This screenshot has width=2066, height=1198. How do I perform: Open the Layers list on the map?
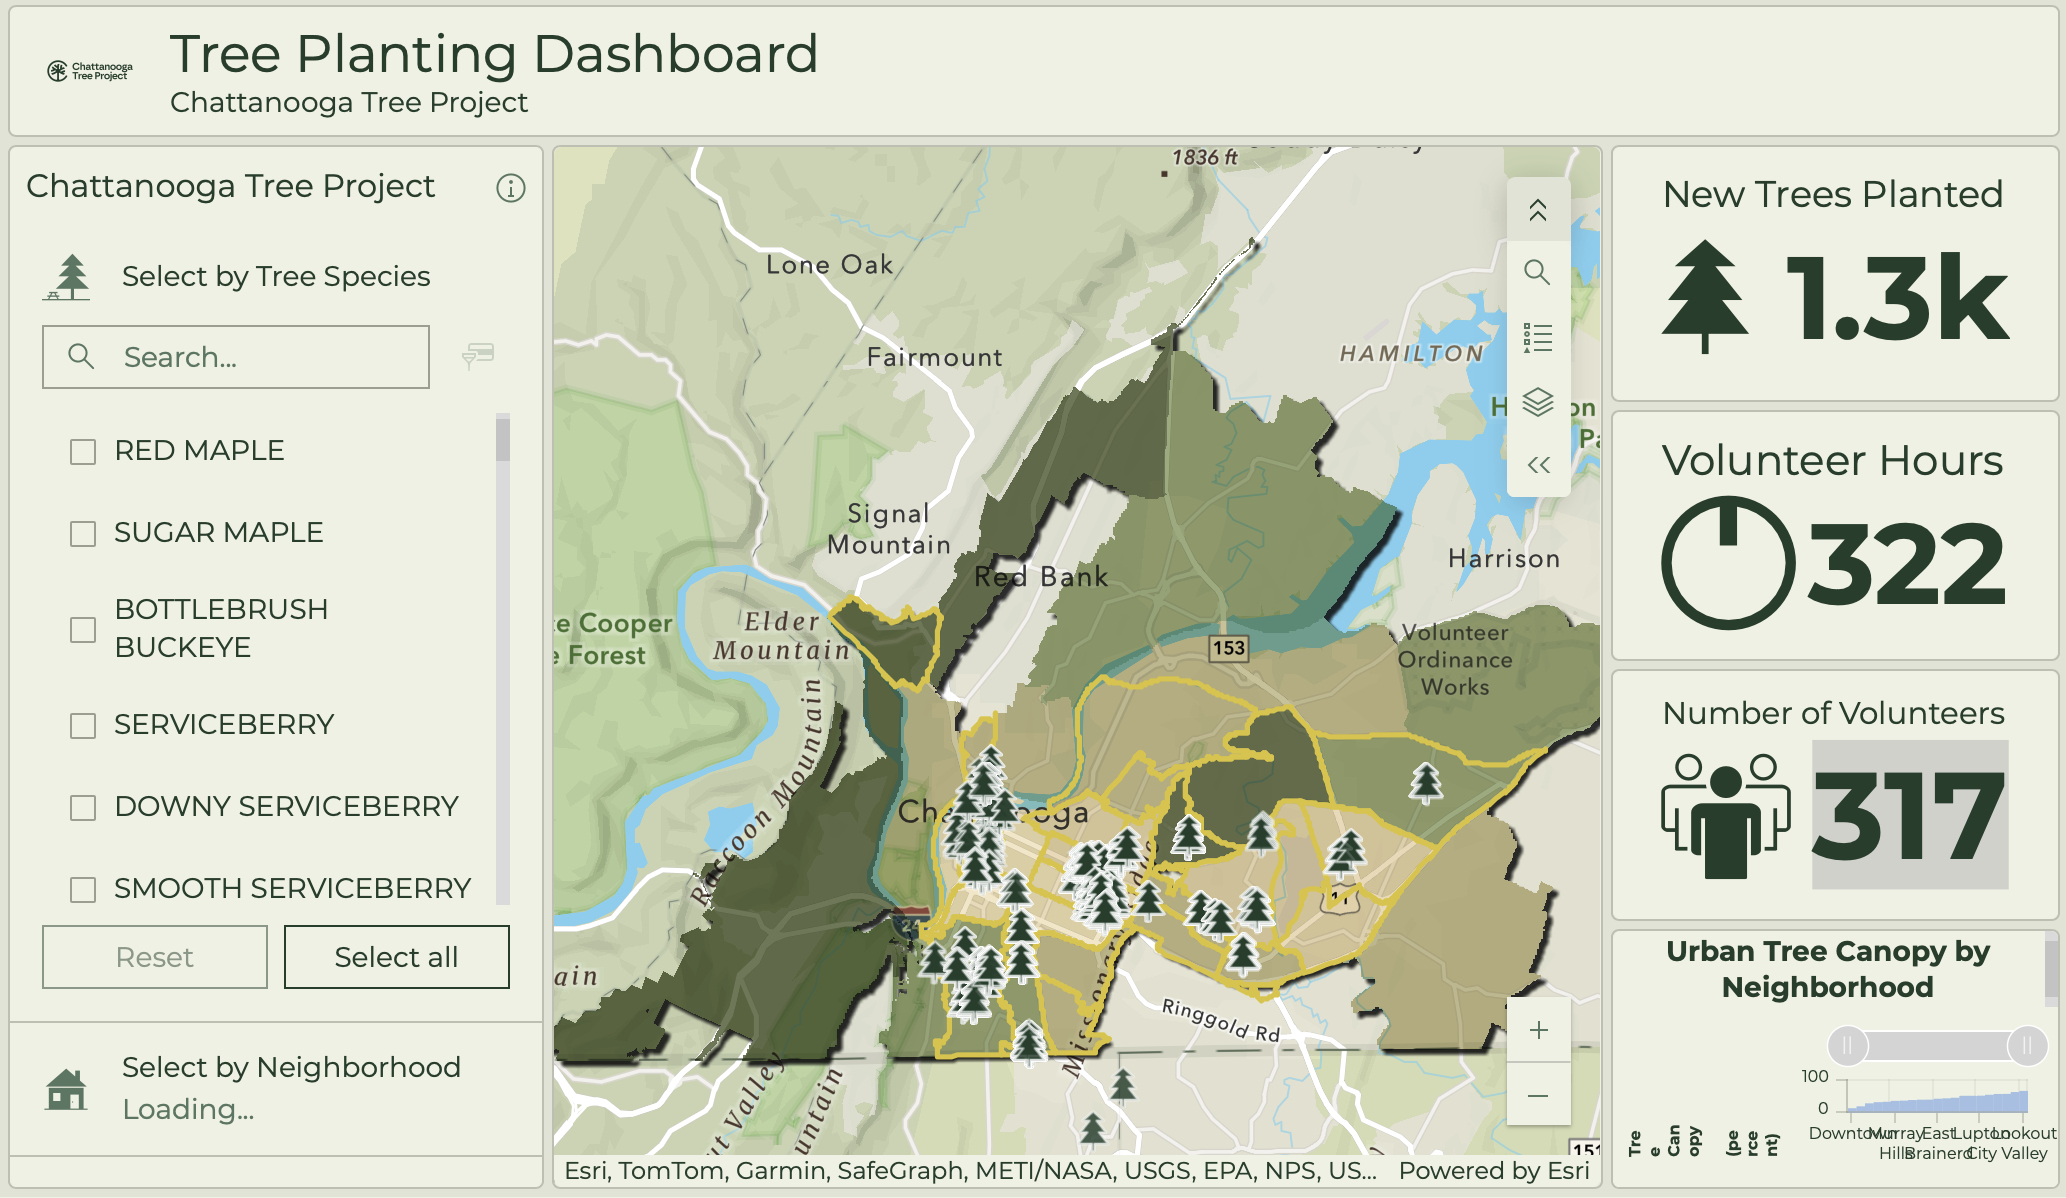(1538, 403)
